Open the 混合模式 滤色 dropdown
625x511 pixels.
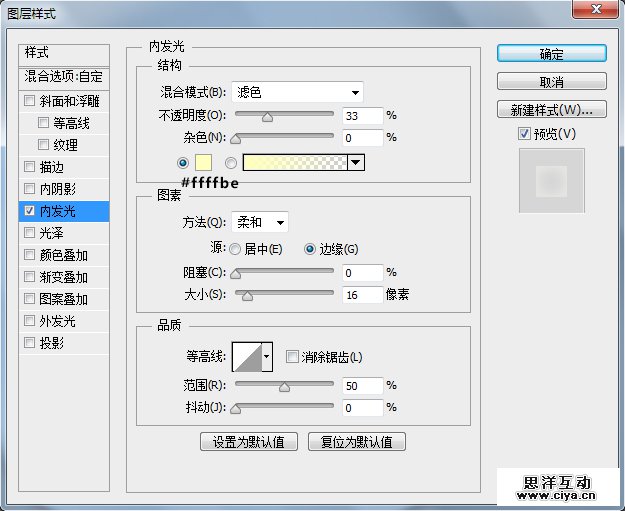tap(297, 92)
